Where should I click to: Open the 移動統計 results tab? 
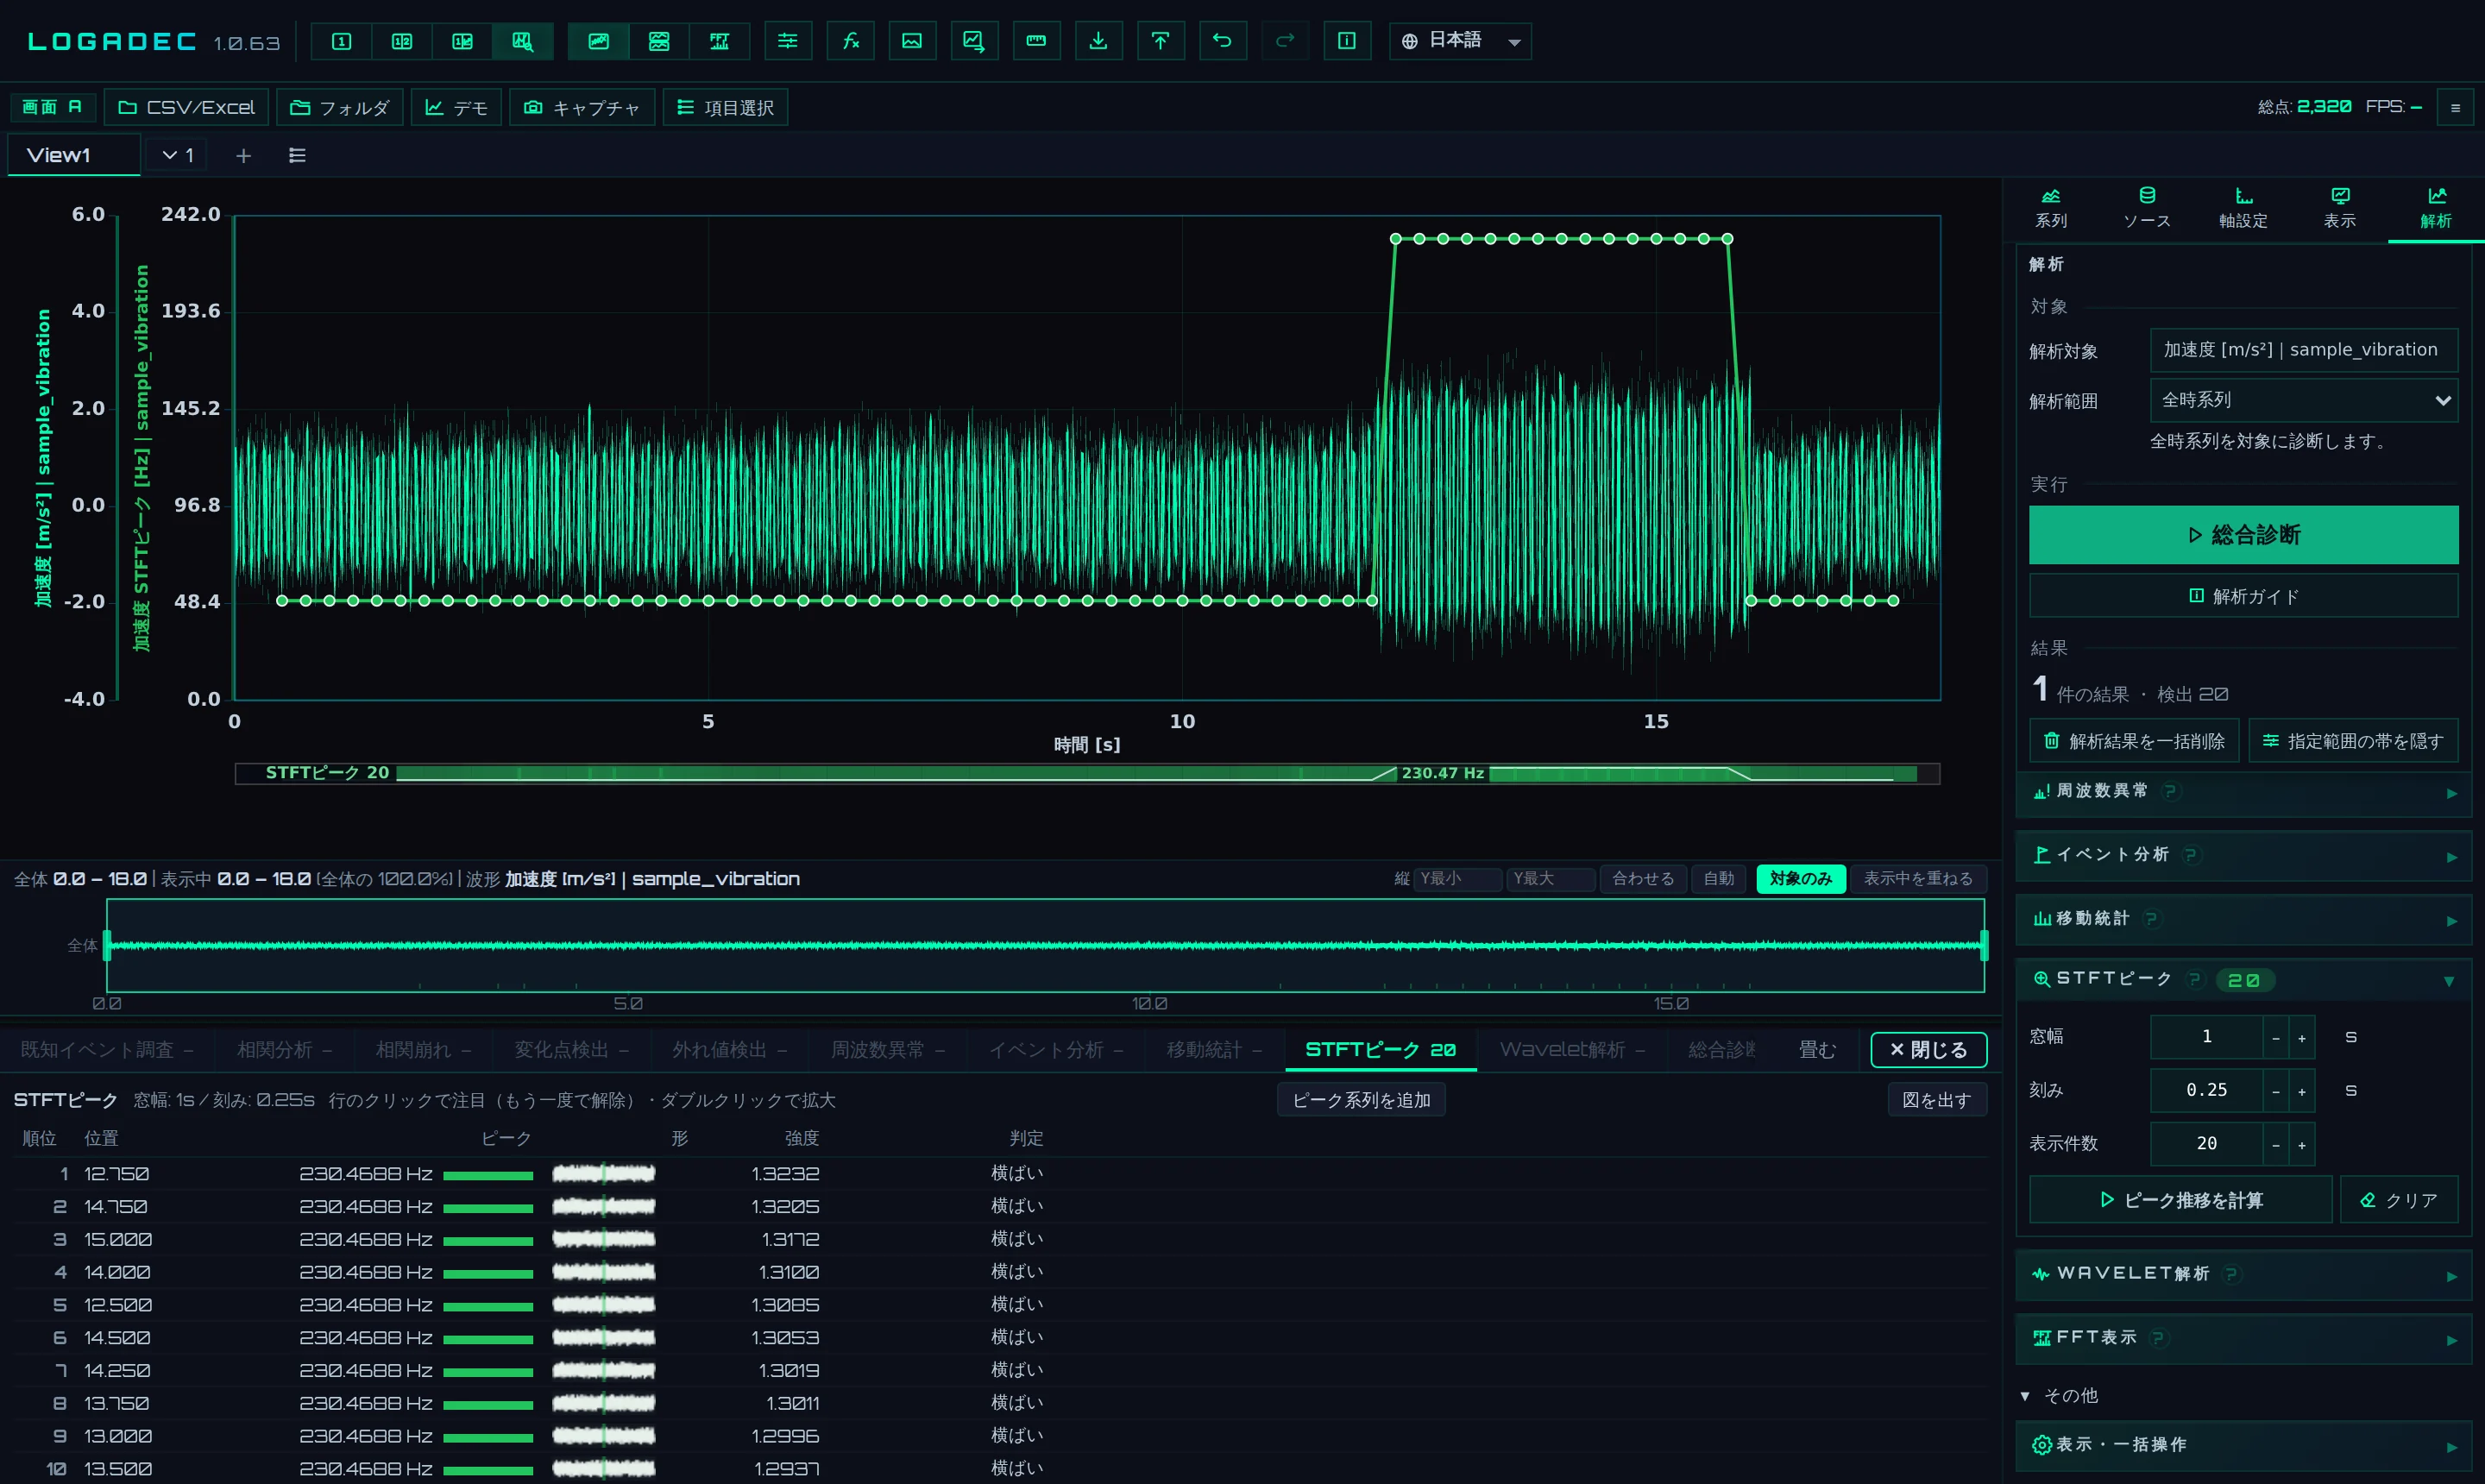coord(1214,1049)
